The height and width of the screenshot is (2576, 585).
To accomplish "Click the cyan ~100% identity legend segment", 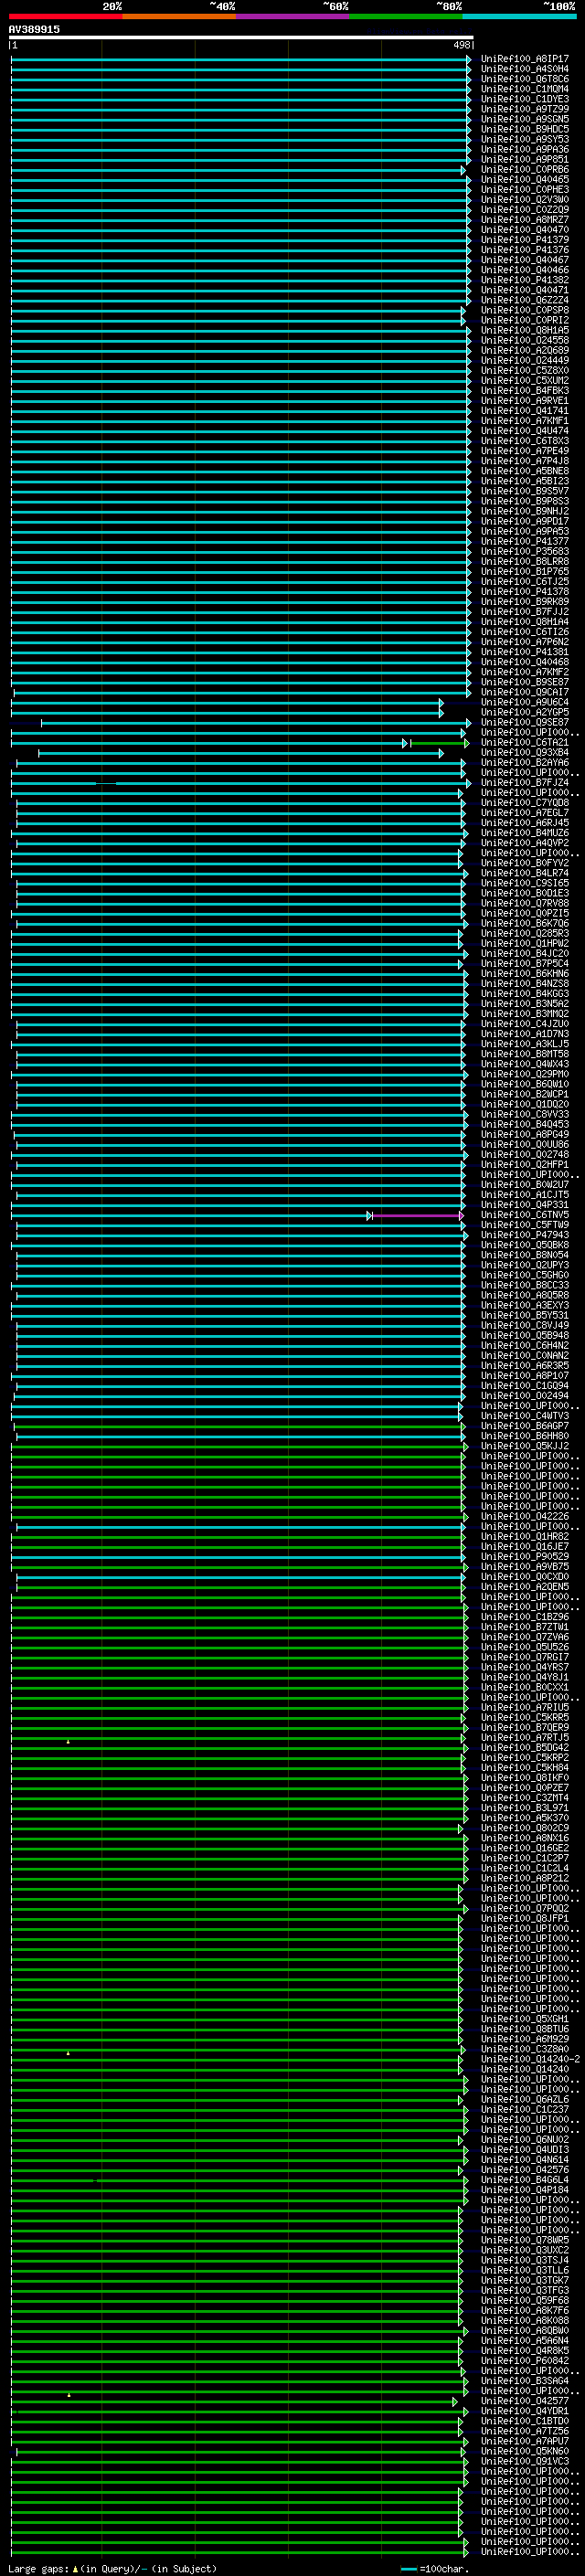I will click(520, 16).
